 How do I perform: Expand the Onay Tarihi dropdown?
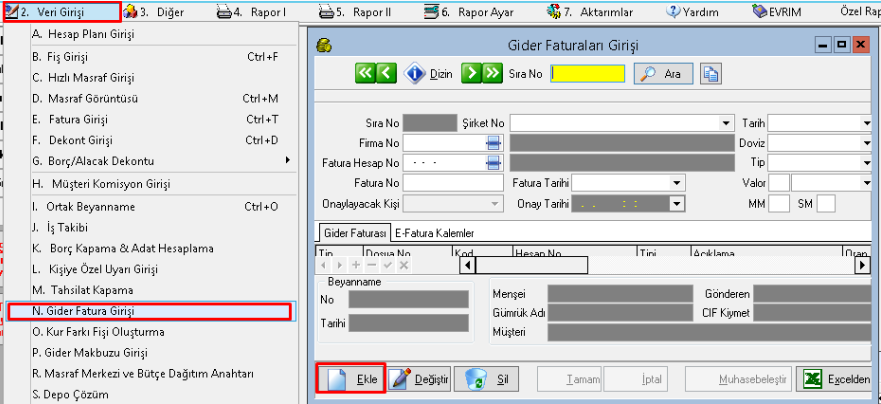tap(677, 203)
